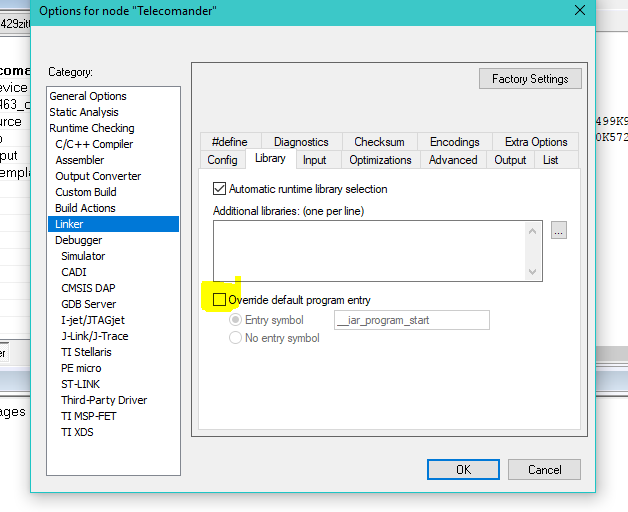This screenshot has height=512, width=628.
Task: Switch to the Diagnostics tab
Action: click(301, 142)
